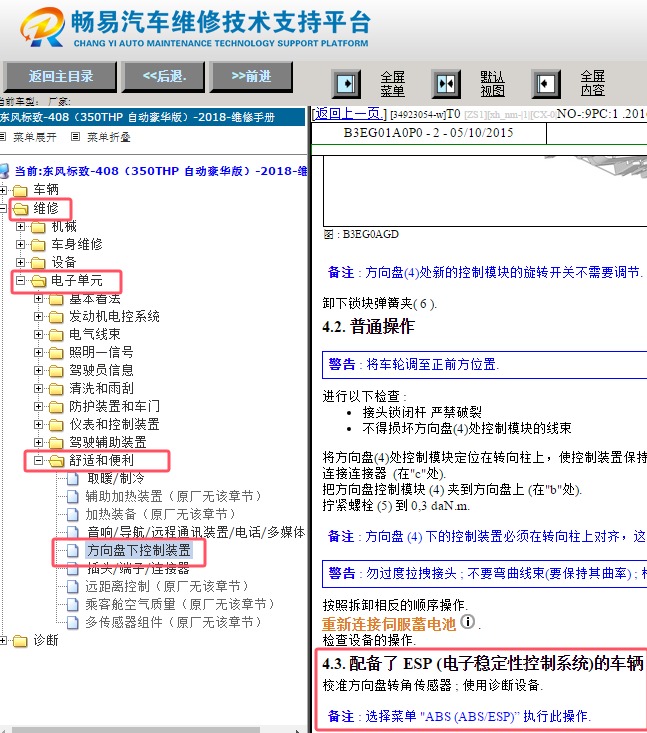Go forward with the >>前进 button

[x=252, y=76]
